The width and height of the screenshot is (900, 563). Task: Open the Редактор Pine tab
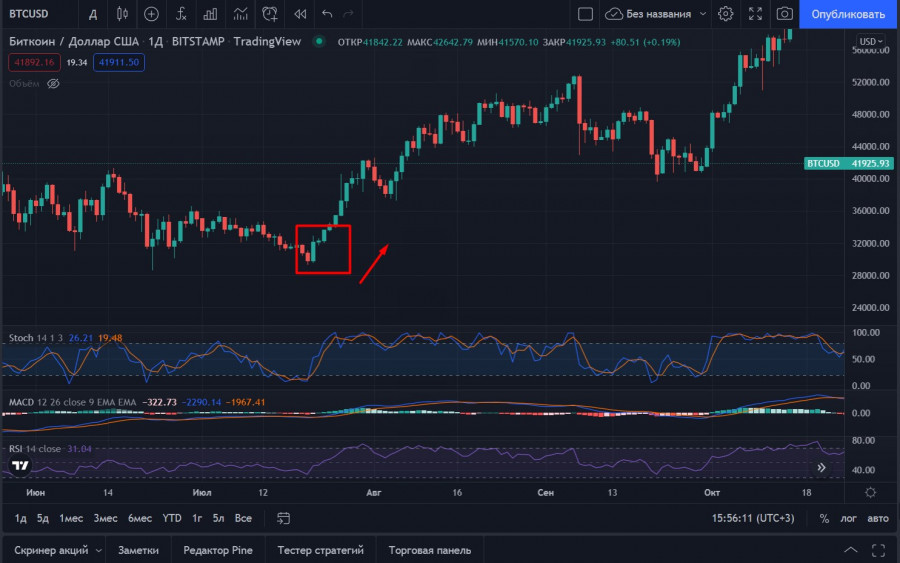coord(218,550)
